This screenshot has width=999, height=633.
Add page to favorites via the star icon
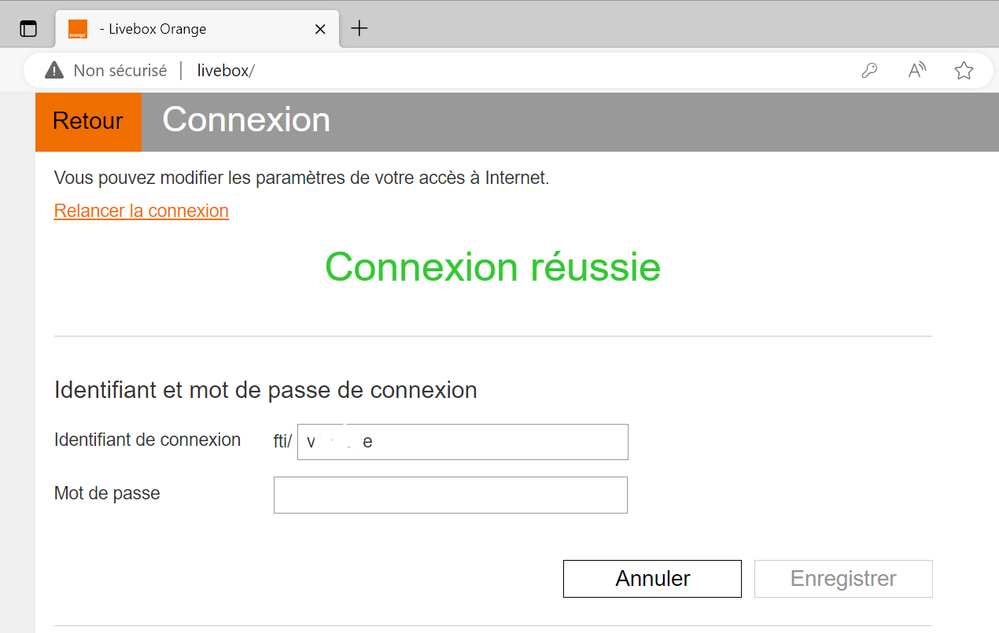963,70
